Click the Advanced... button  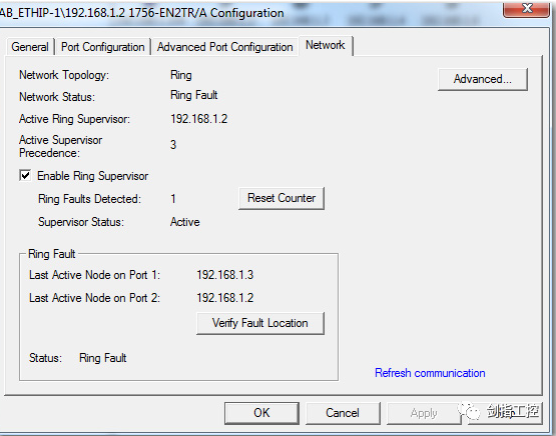click(483, 79)
